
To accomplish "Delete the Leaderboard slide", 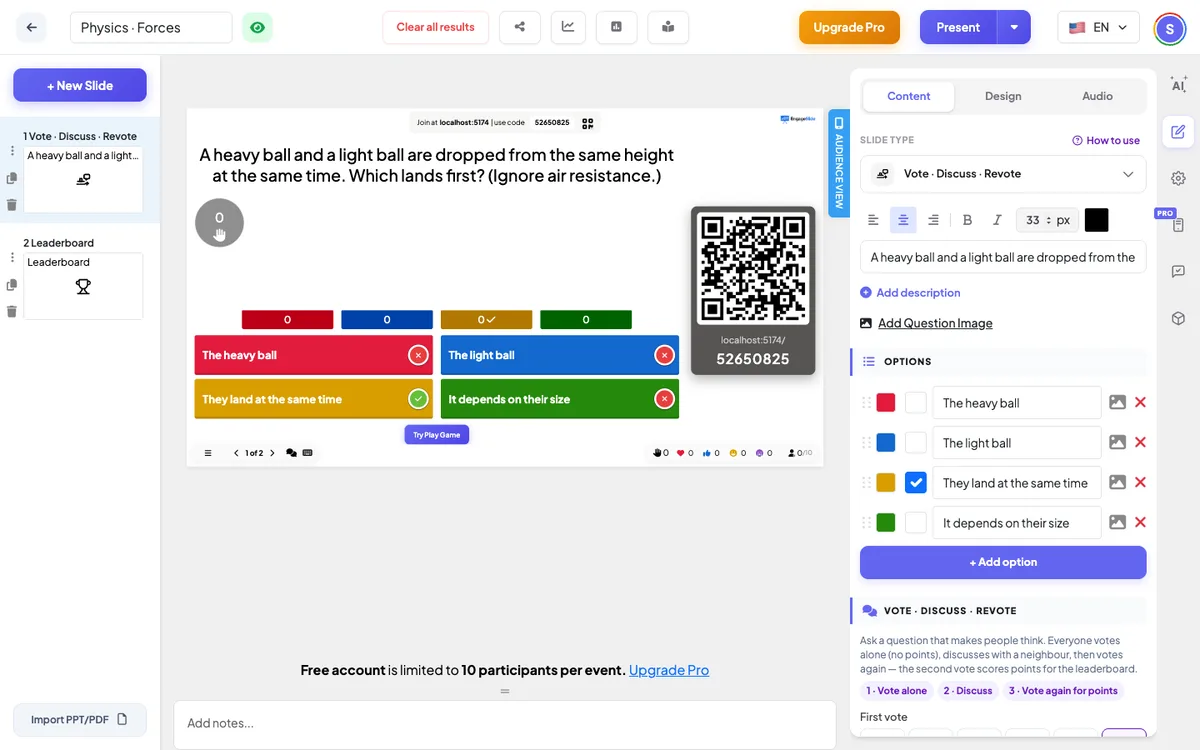I will pyautogui.click(x=12, y=311).
